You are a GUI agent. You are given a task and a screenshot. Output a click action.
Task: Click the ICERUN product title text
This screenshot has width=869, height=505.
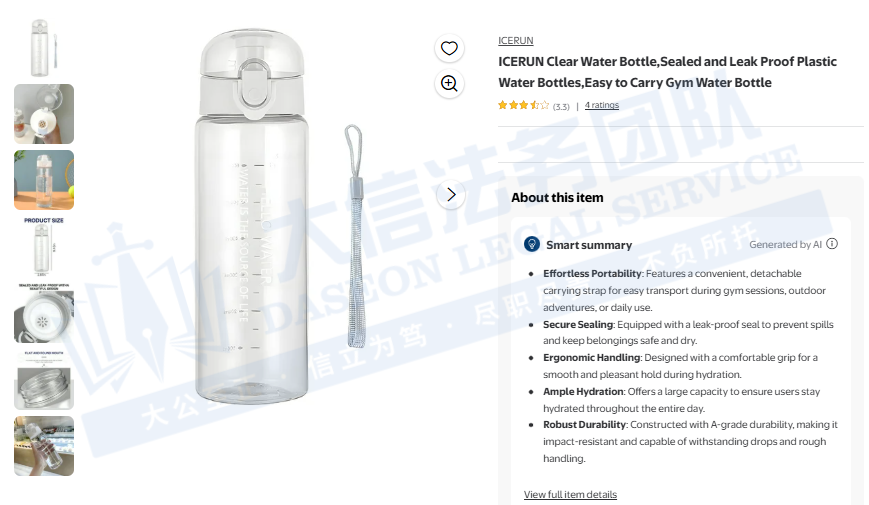click(667, 72)
